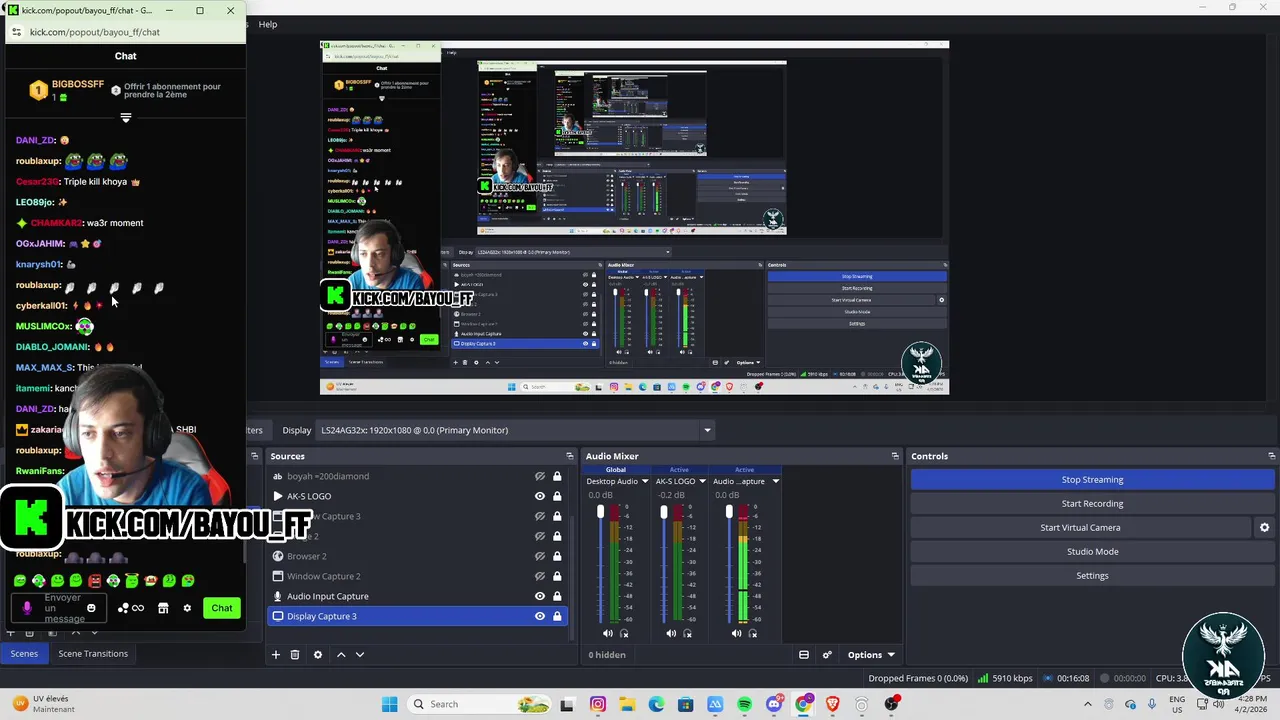
Task: Mute the AK-S LOGO audio channel
Action: point(671,633)
